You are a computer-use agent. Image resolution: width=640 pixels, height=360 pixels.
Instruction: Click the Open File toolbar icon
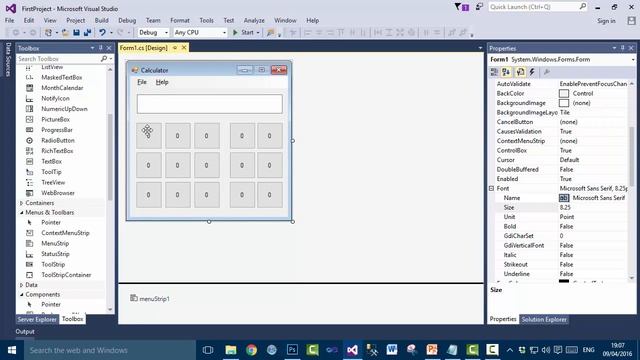[65, 33]
